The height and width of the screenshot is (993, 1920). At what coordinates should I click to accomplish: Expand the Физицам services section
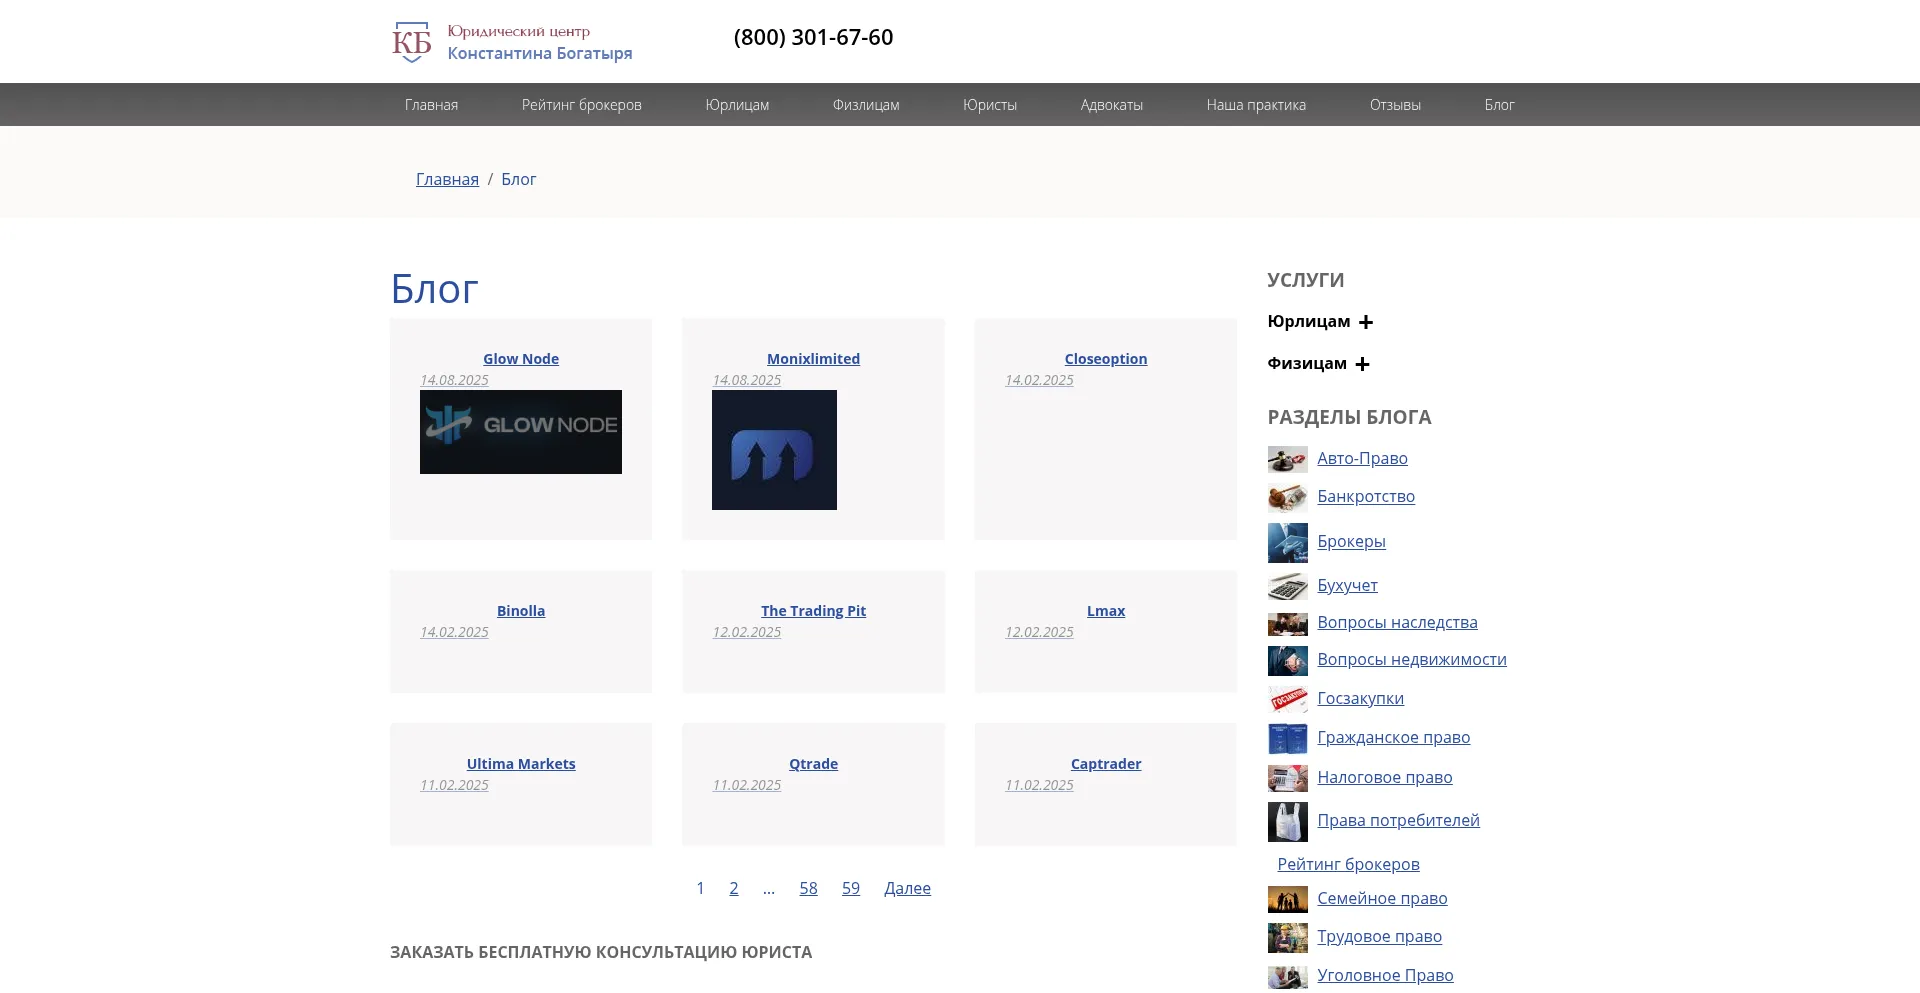(1361, 364)
